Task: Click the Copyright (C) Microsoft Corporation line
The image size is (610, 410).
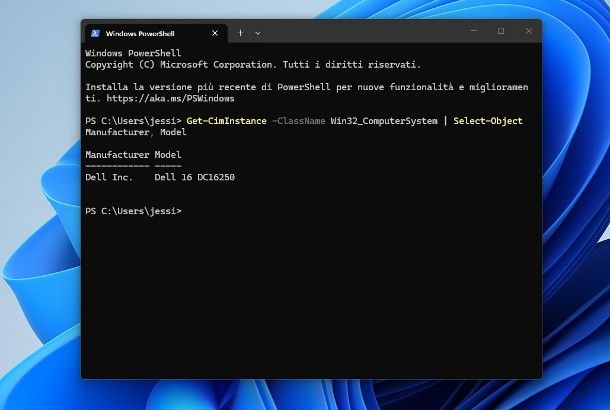Action: (253, 65)
